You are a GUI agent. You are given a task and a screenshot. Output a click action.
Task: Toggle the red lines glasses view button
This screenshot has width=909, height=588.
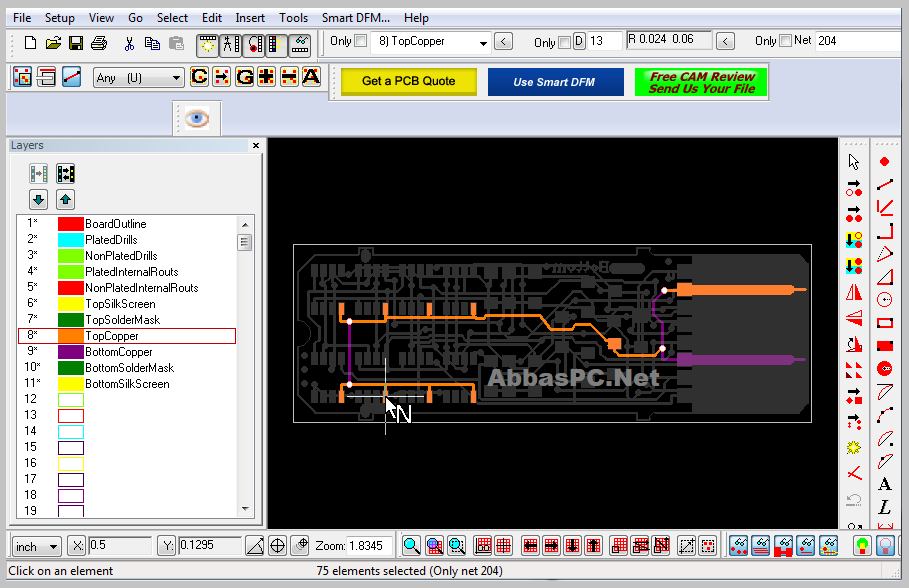[x=761, y=546]
